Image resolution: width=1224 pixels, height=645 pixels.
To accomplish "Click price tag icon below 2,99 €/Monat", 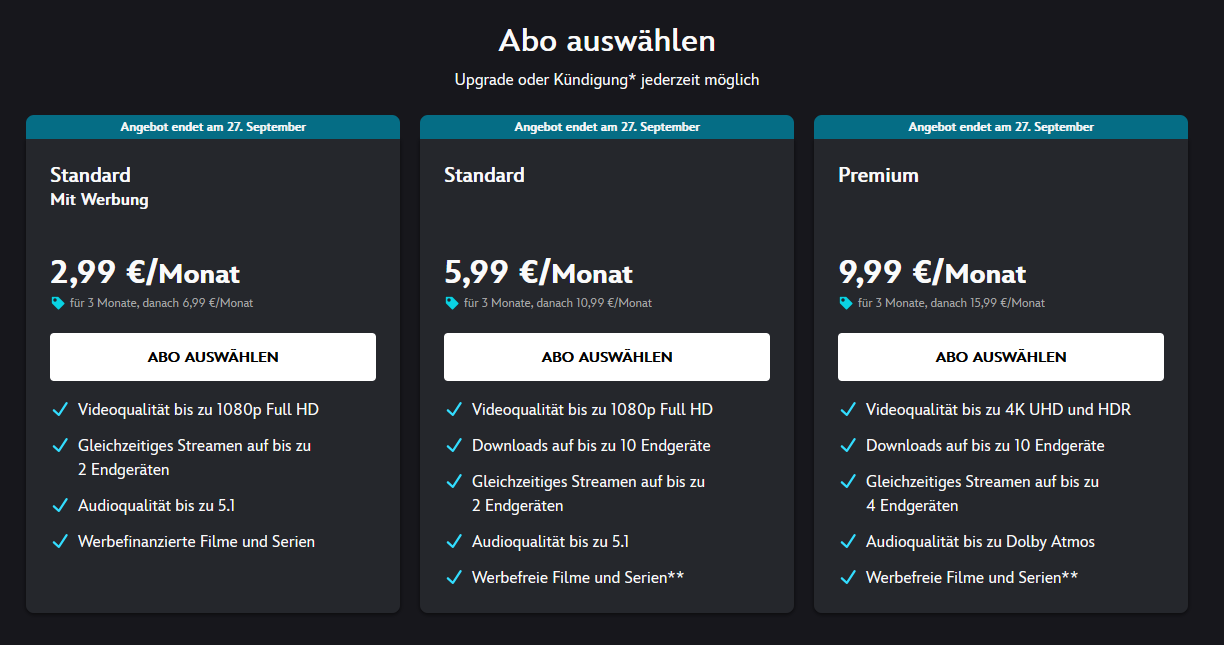I will point(57,303).
